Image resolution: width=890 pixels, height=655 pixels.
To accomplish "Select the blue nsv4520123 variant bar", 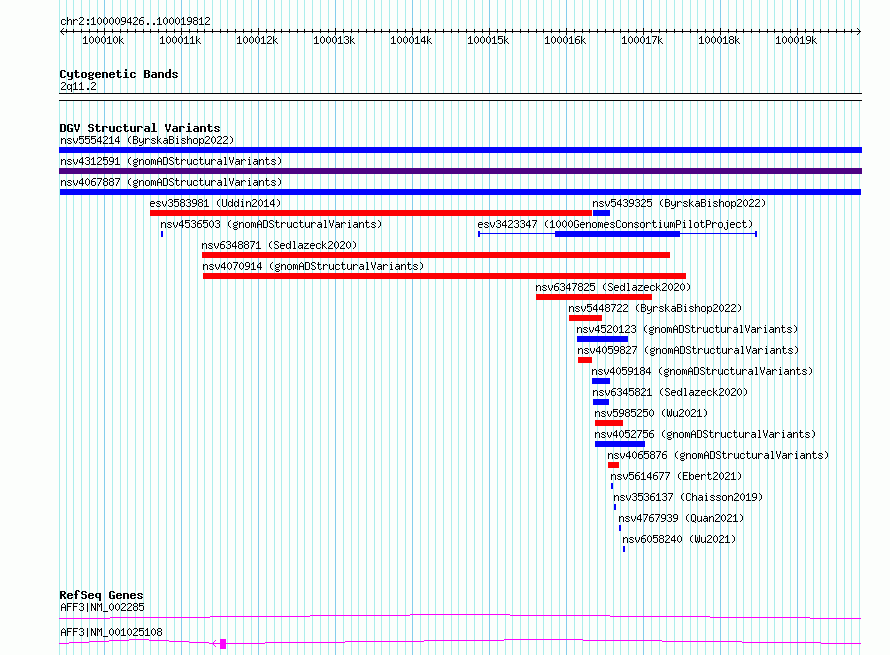I will 602,339.
